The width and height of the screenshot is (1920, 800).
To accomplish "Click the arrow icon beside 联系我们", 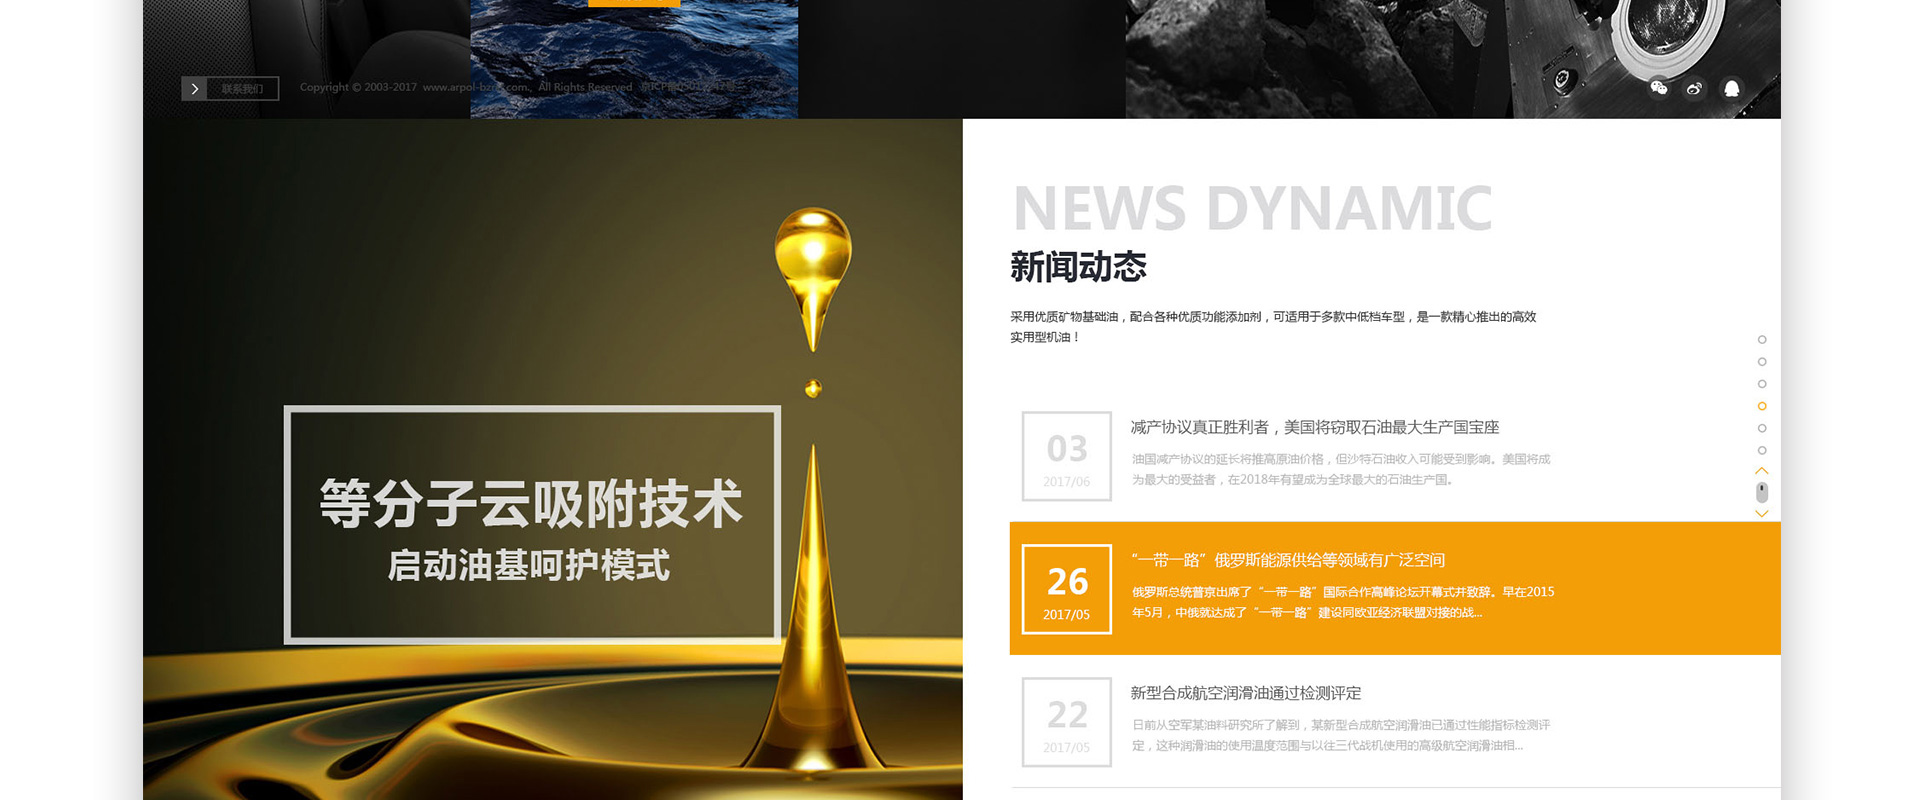I will (195, 89).
